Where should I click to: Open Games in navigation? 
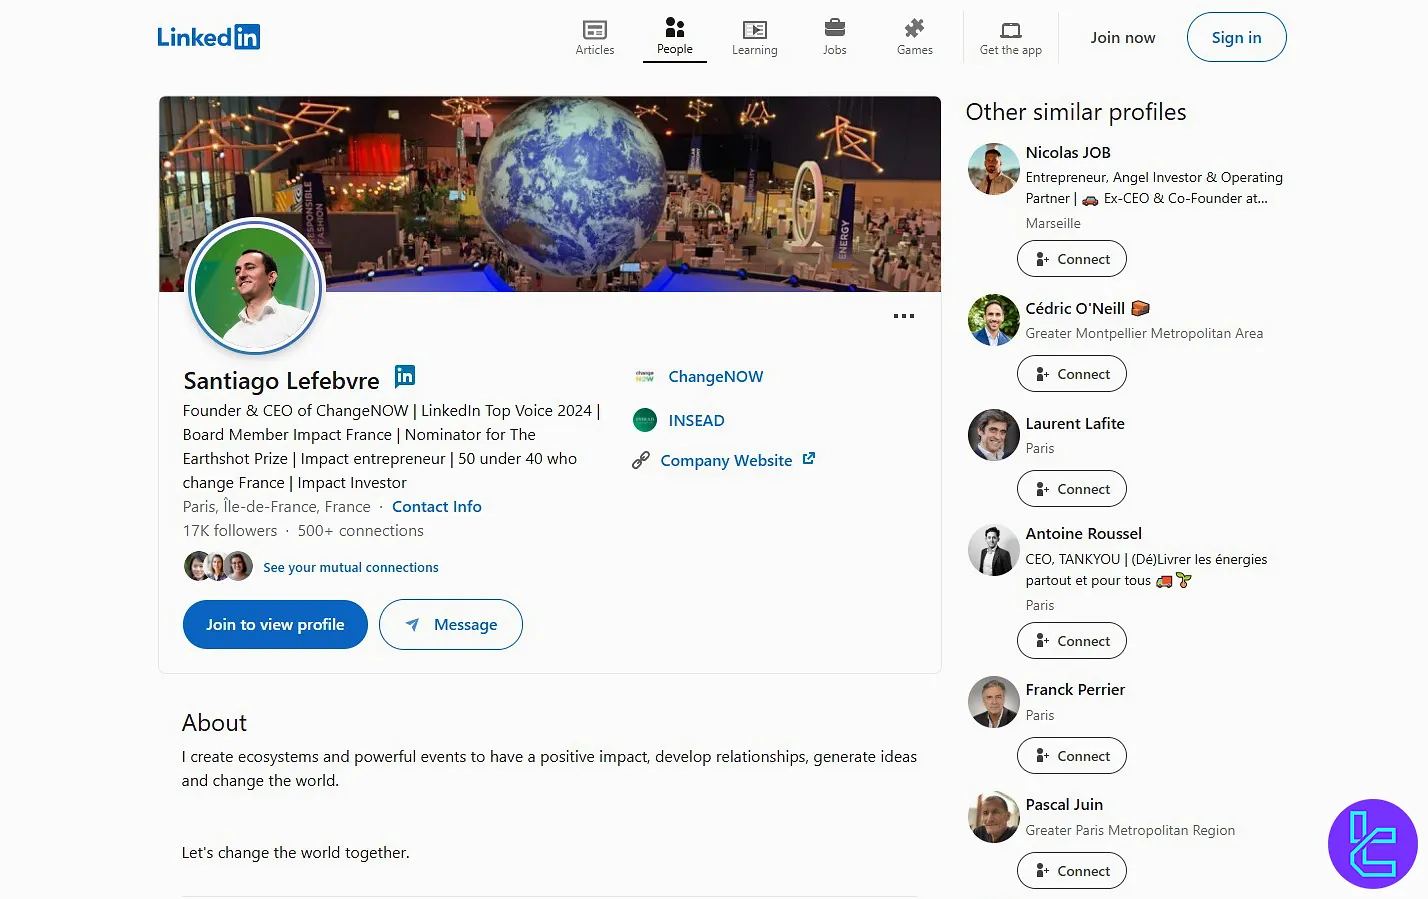pos(915,37)
